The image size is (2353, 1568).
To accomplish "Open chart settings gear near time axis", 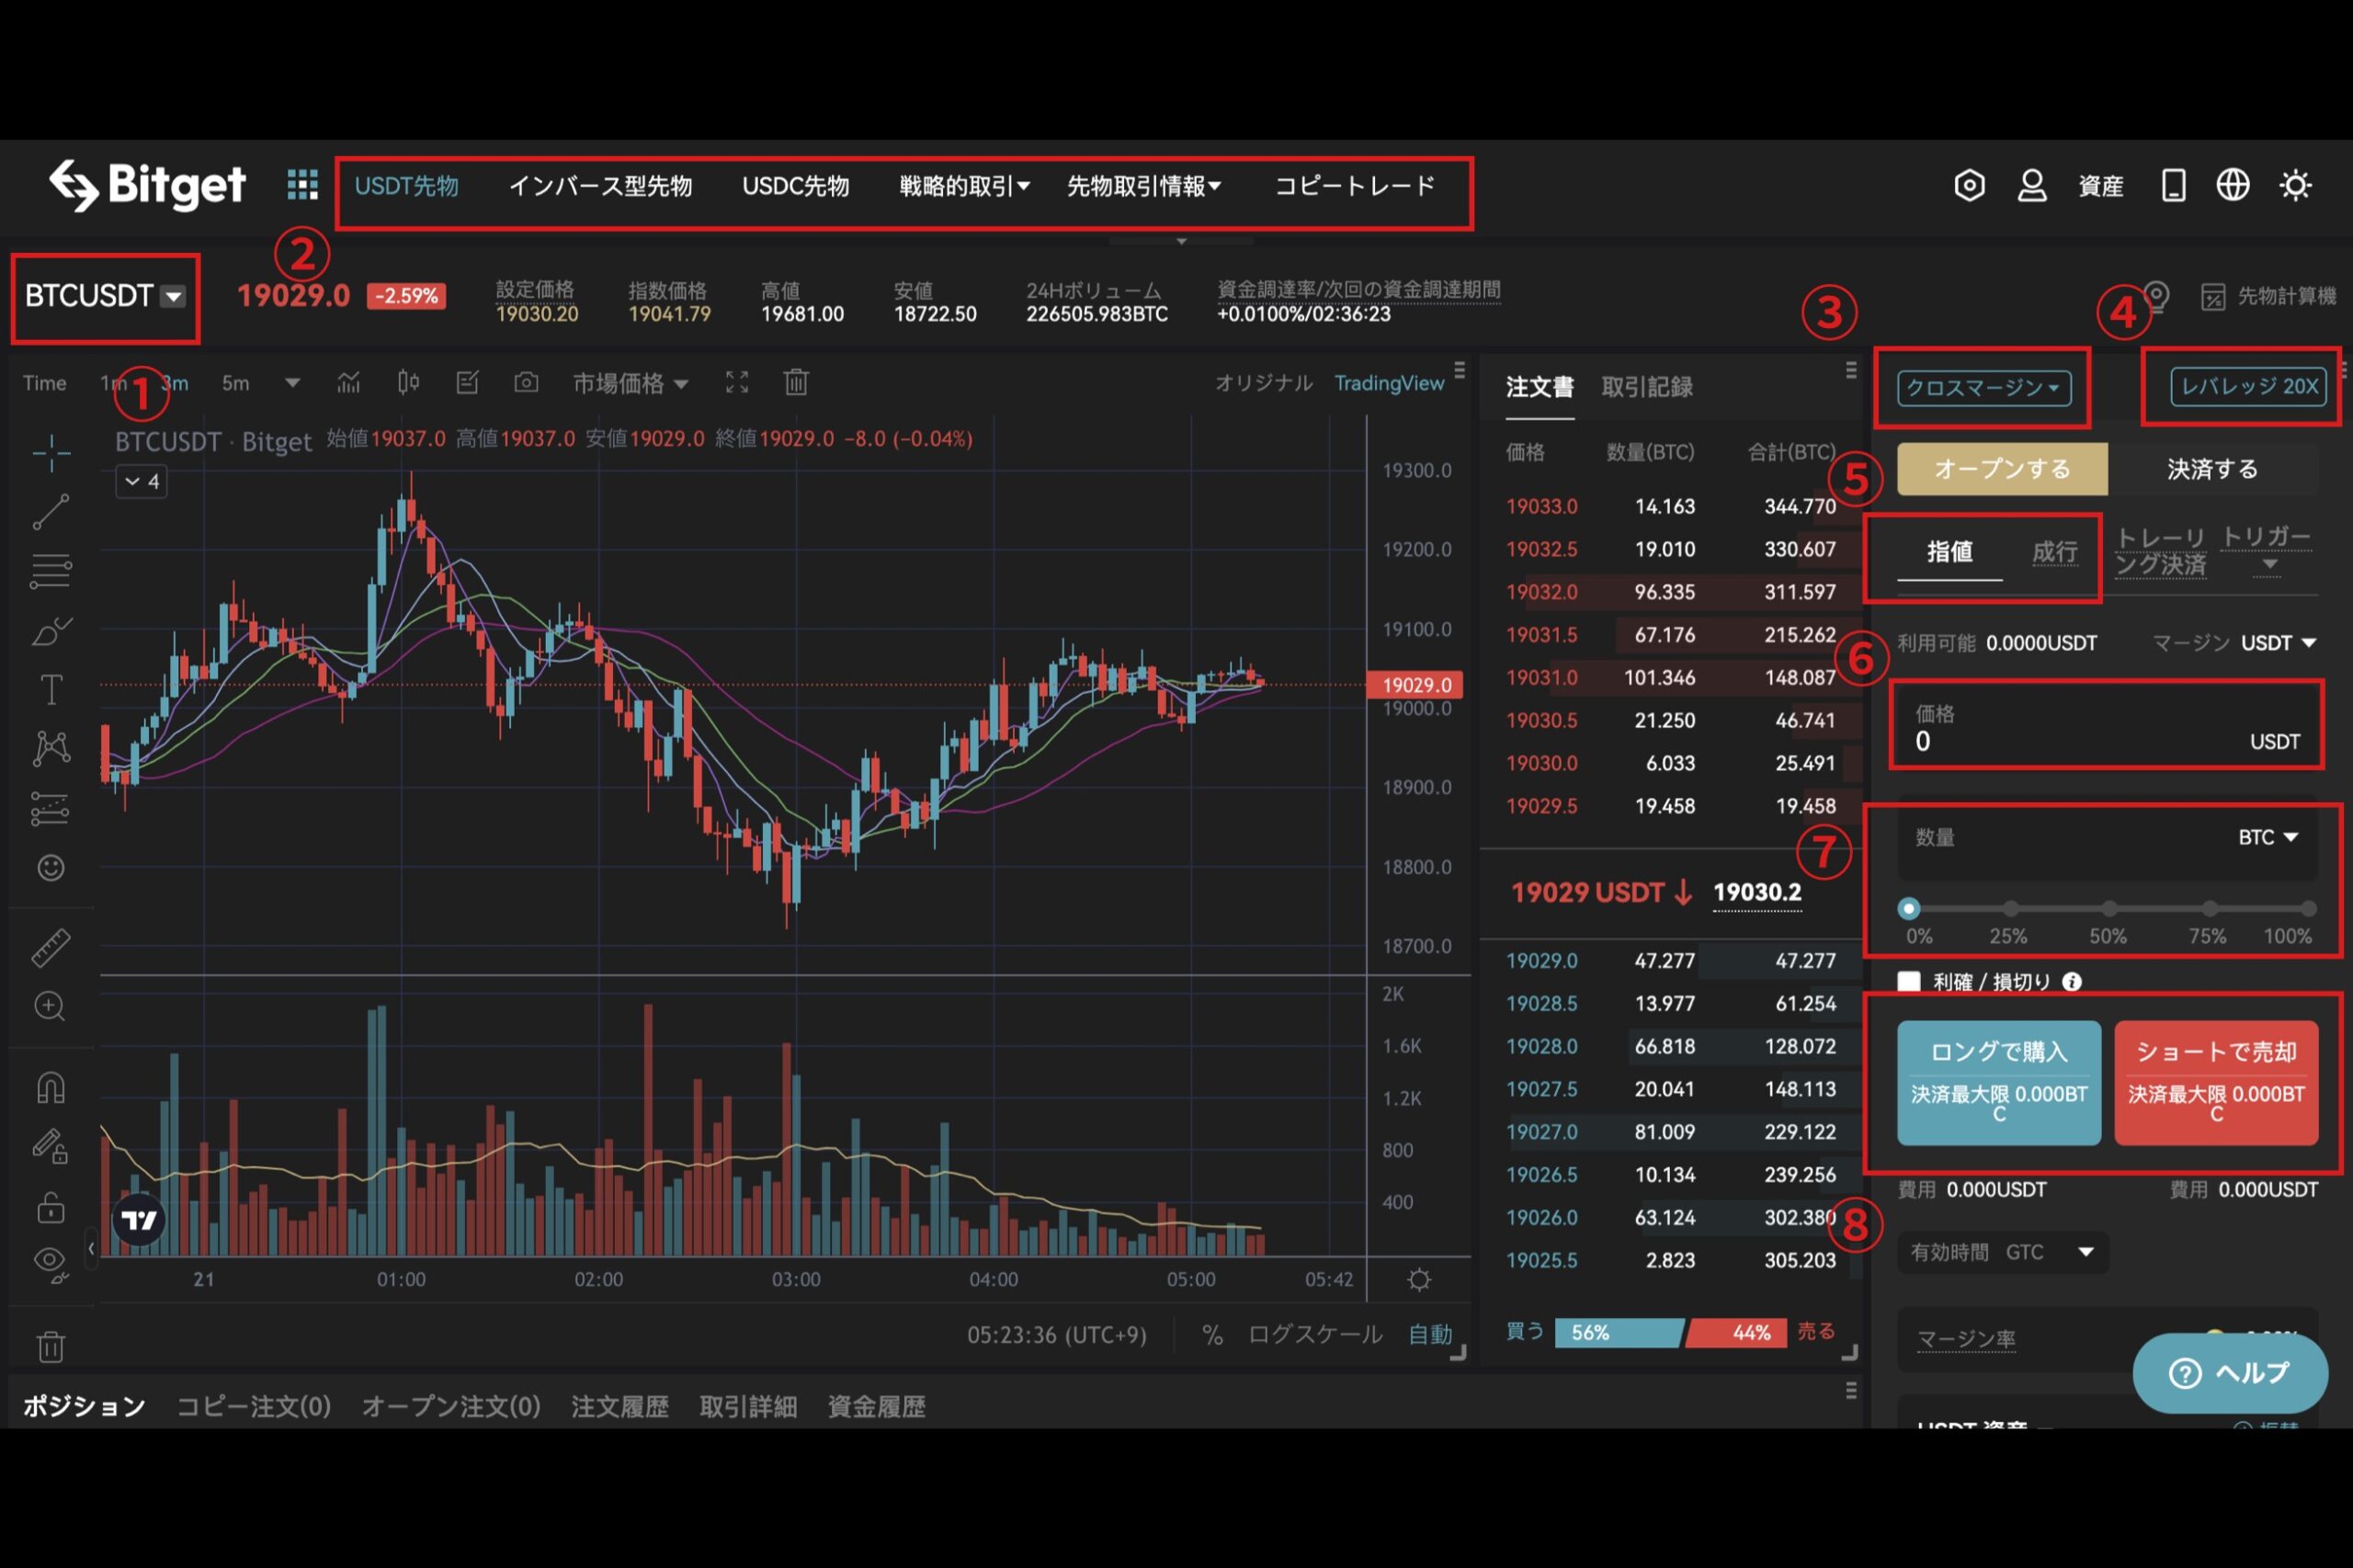I will tap(1419, 1280).
